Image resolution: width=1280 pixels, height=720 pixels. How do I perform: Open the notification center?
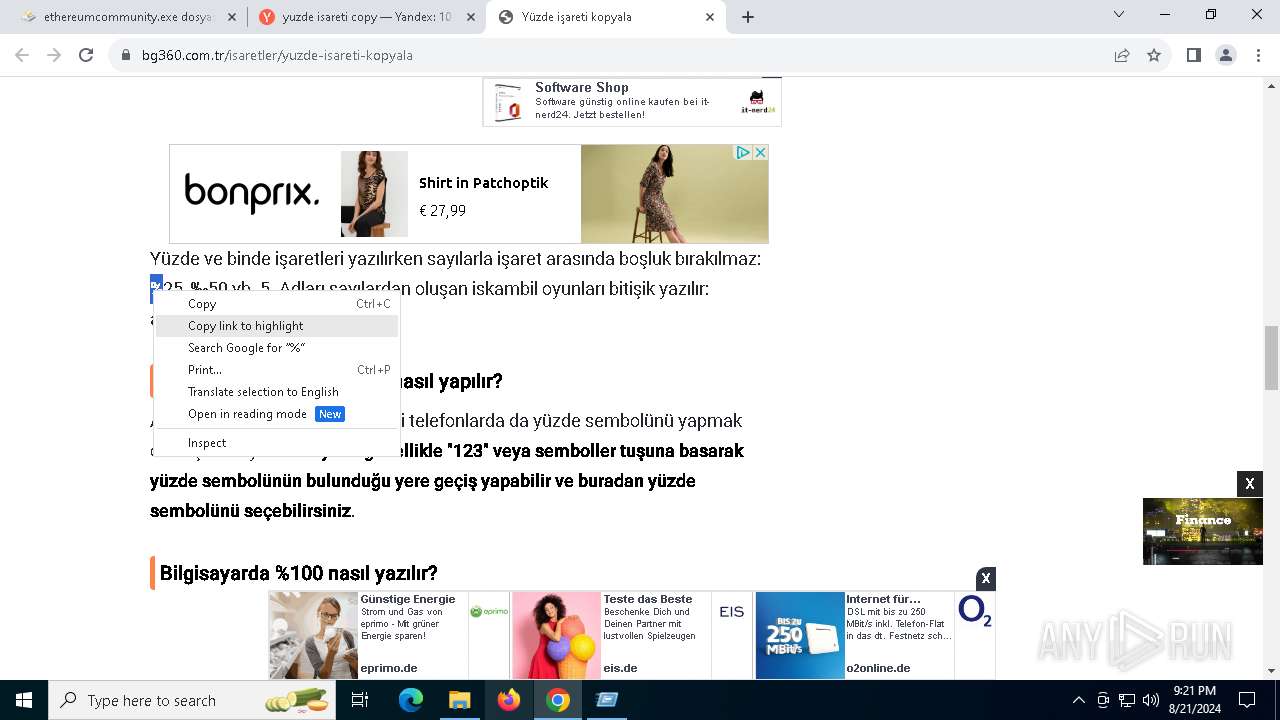(x=1247, y=700)
